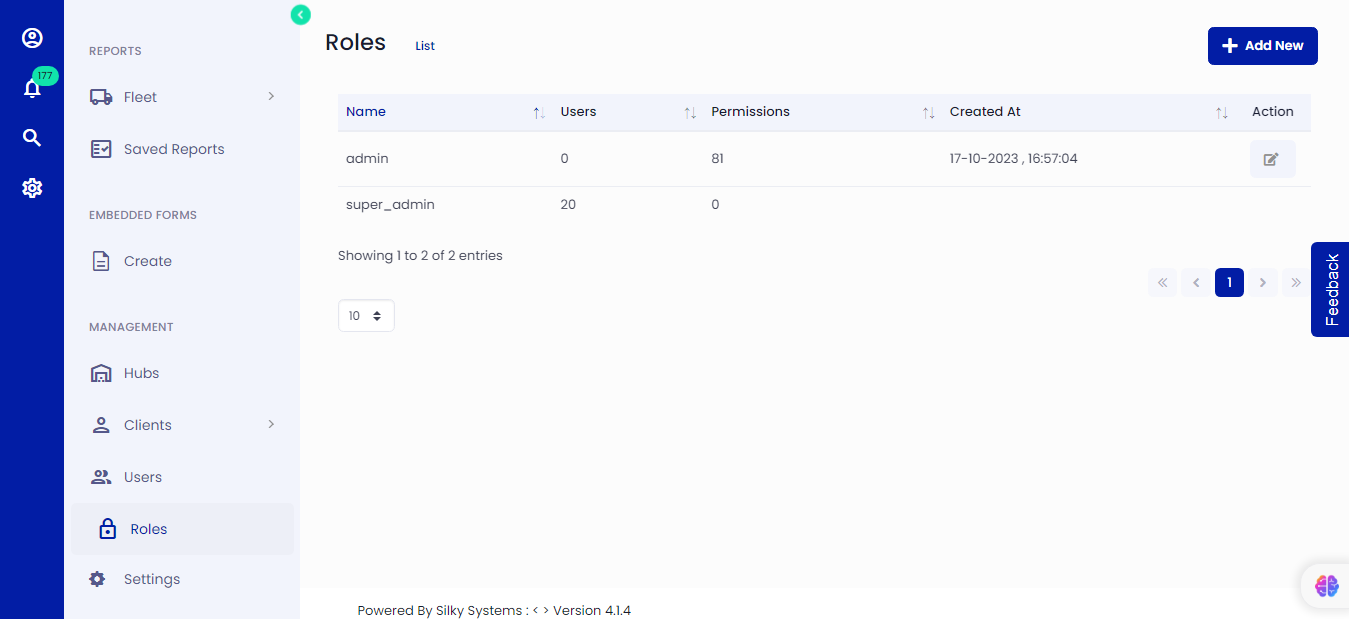Click the Add New button
Viewport: 1349px width, 619px height.
(x=1262, y=46)
